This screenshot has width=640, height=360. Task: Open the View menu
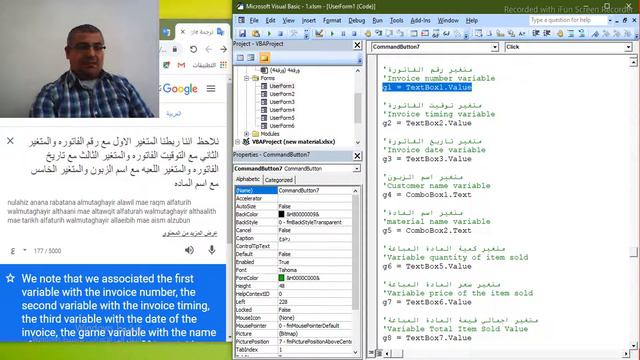pos(288,20)
